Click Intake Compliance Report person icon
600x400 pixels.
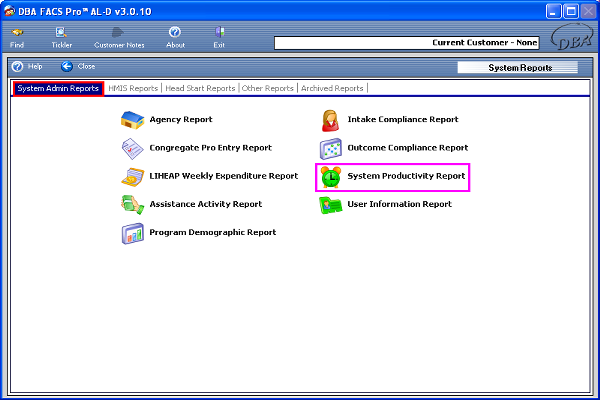[330, 120]
